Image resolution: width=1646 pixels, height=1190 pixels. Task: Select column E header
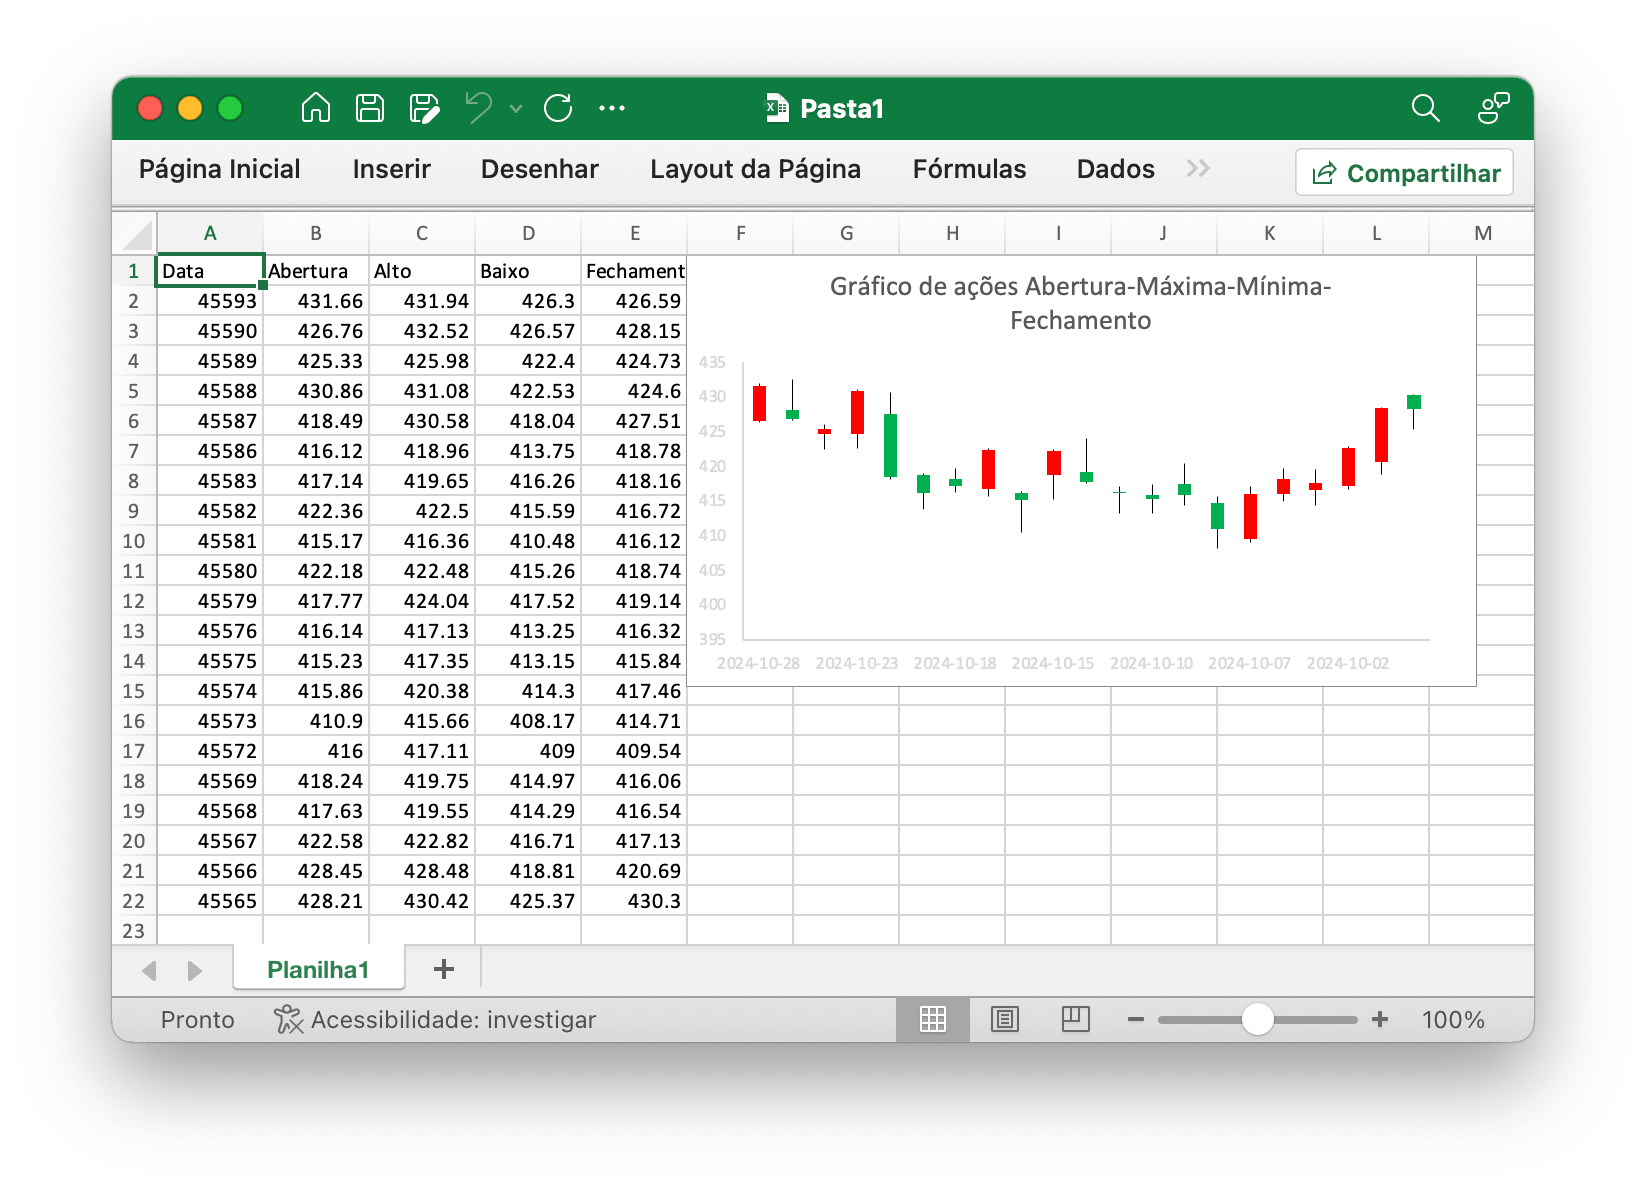635,233
